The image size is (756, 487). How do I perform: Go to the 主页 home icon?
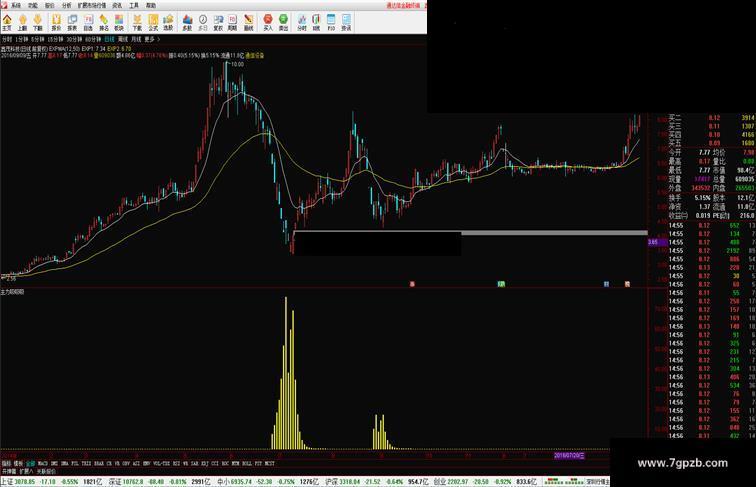click(7, 22)
